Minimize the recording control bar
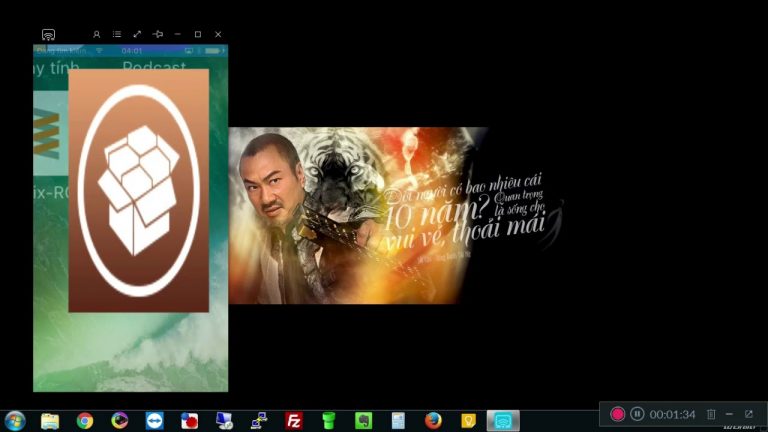768x432 pixels. pos(729,414)
